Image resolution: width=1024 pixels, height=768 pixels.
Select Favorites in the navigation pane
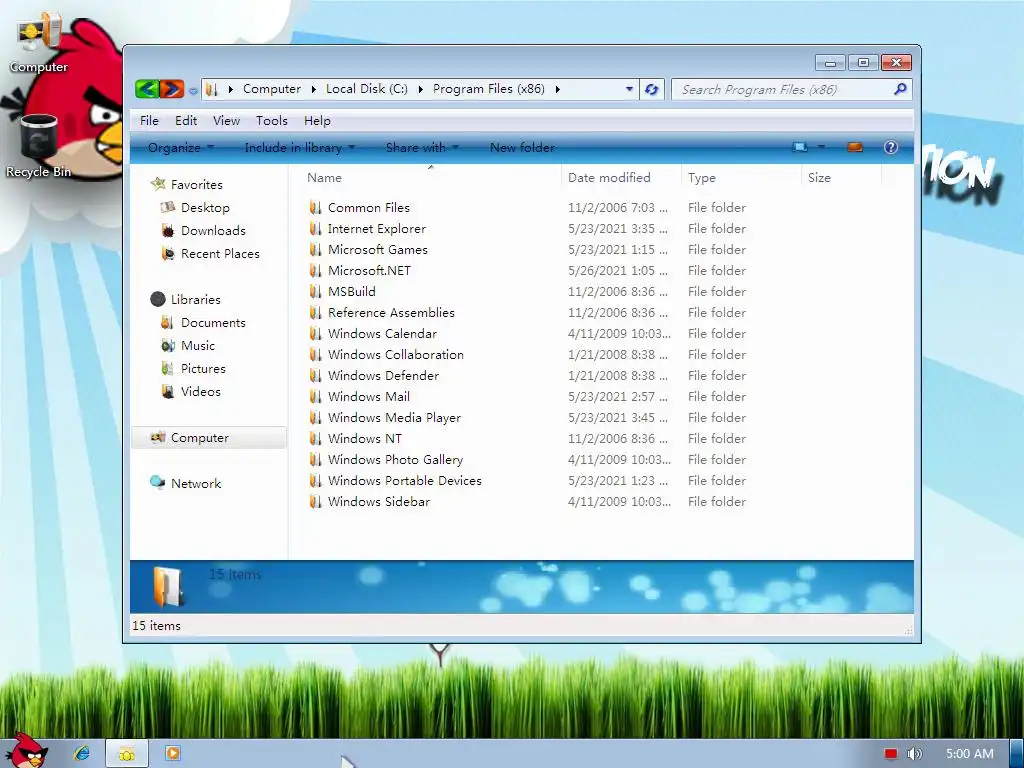pos(197,185)
